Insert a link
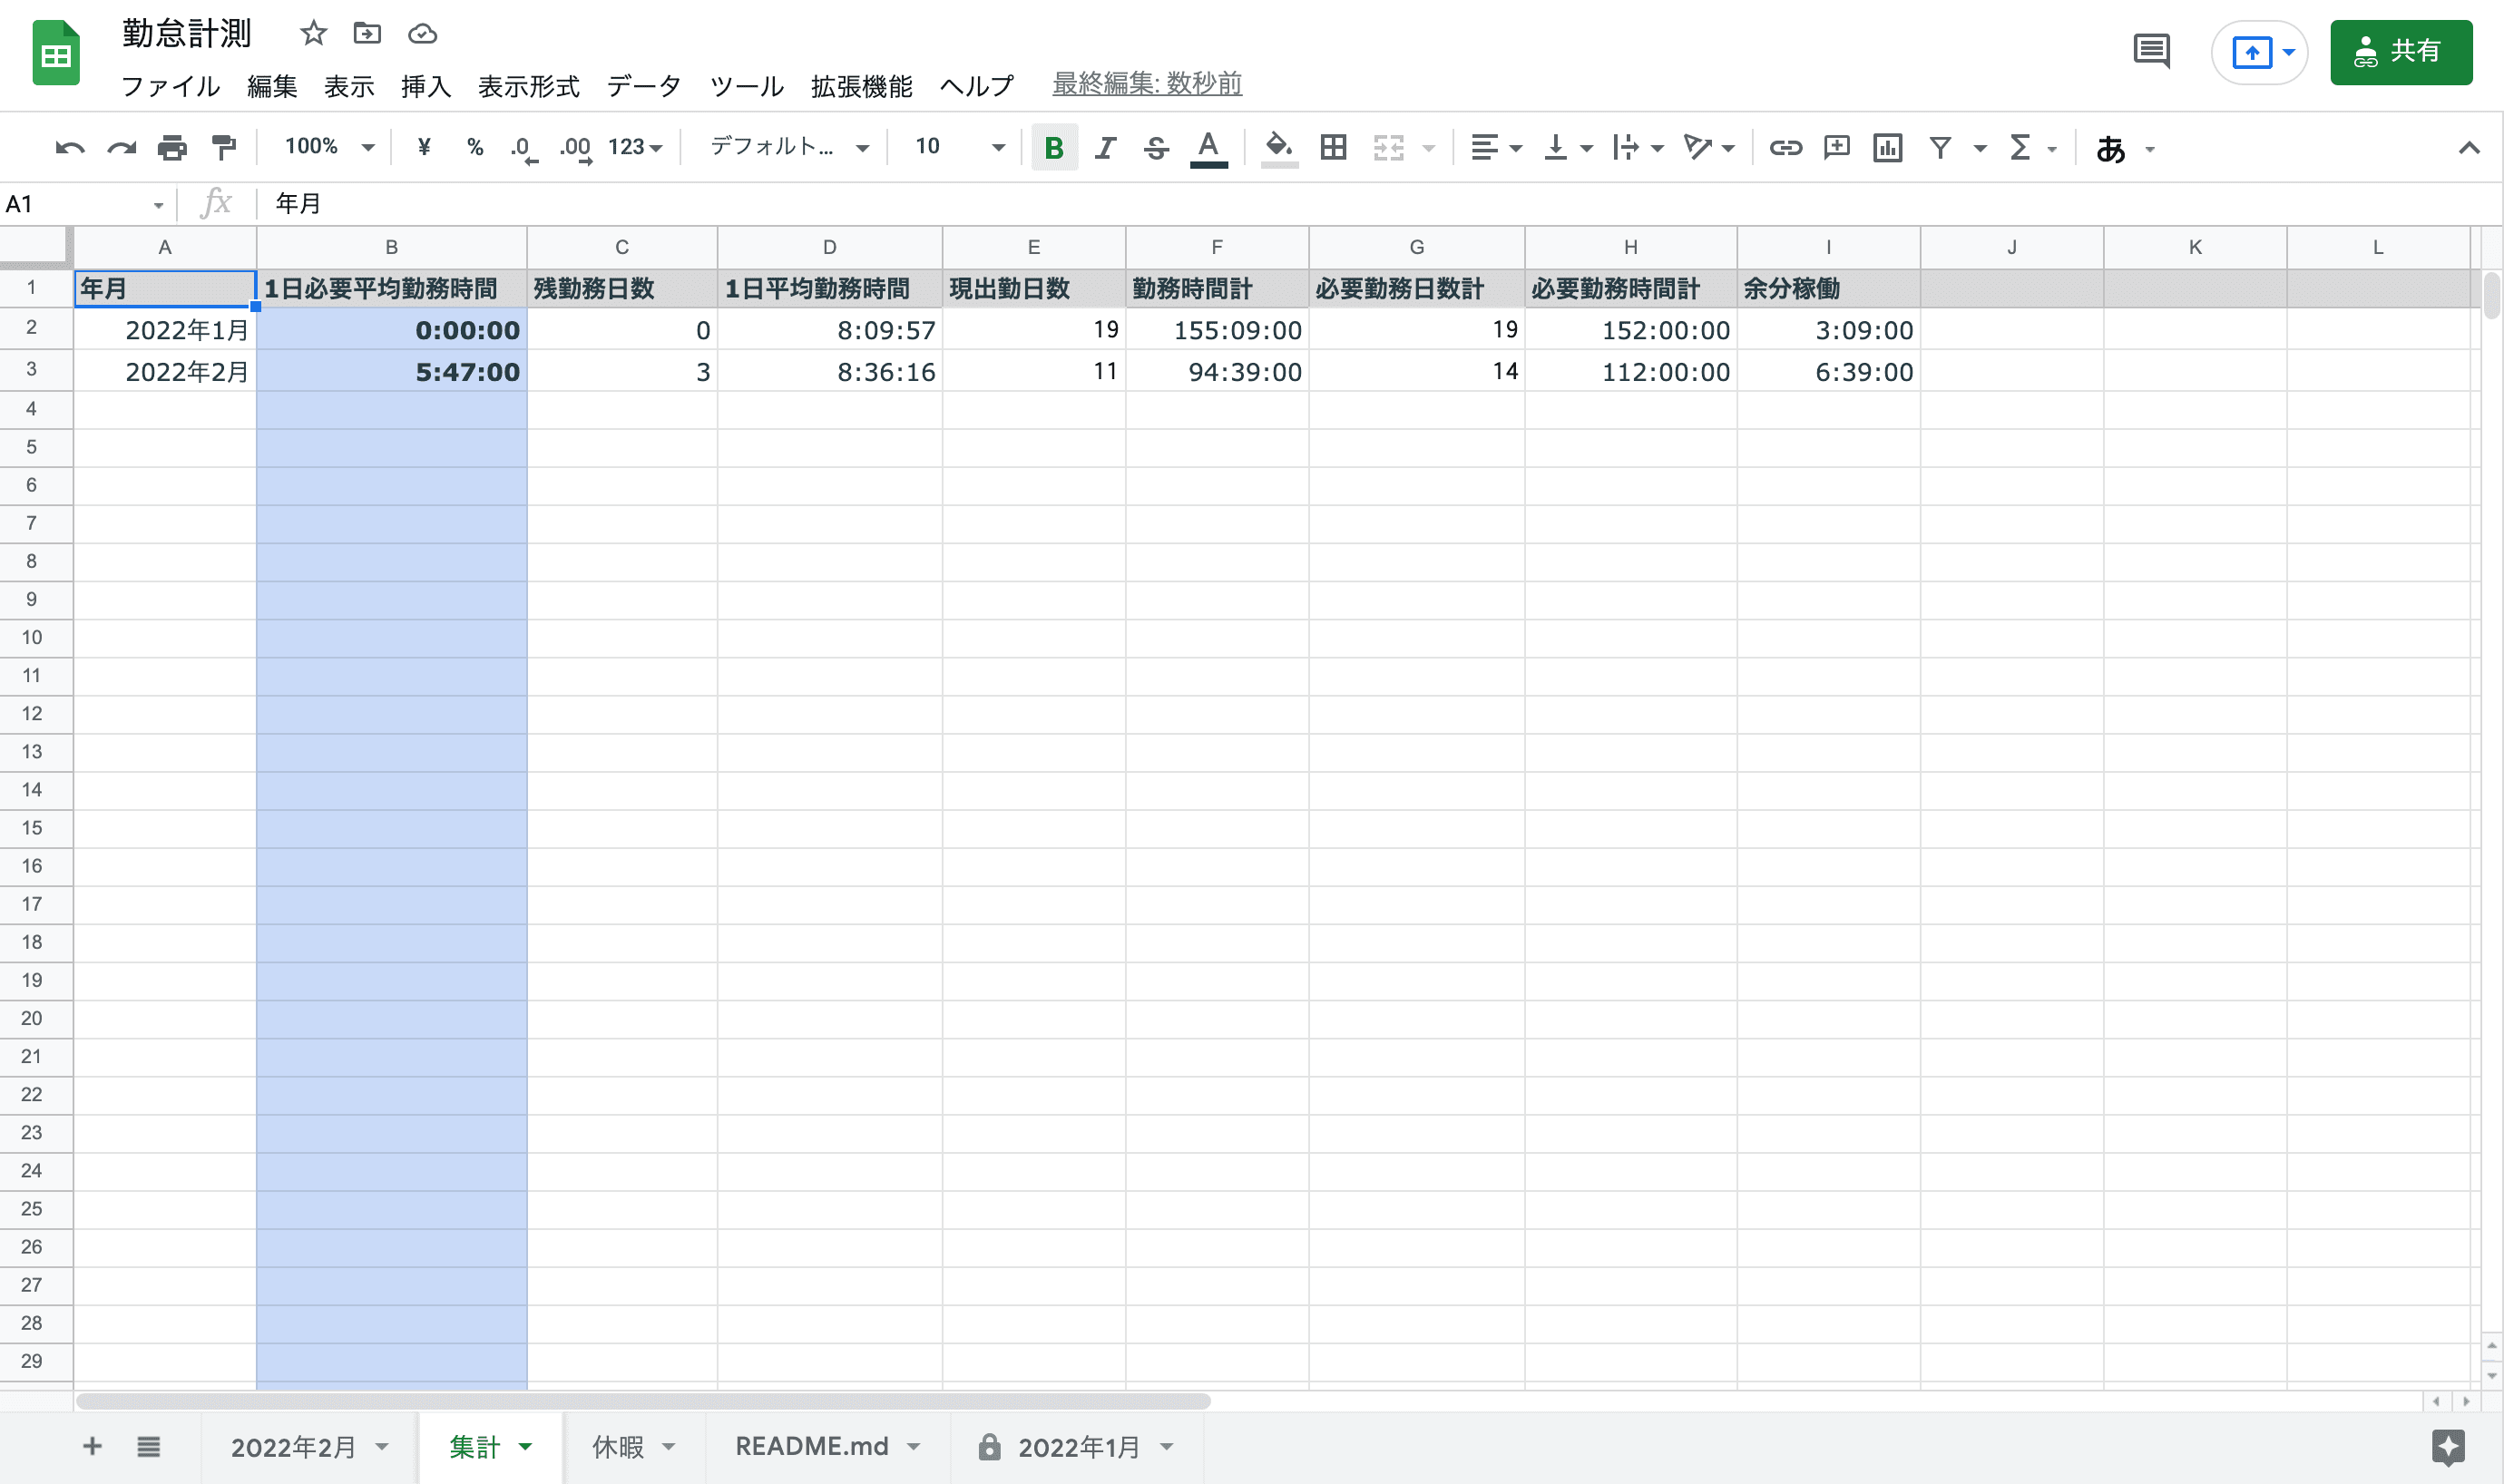 [1786, 147]
